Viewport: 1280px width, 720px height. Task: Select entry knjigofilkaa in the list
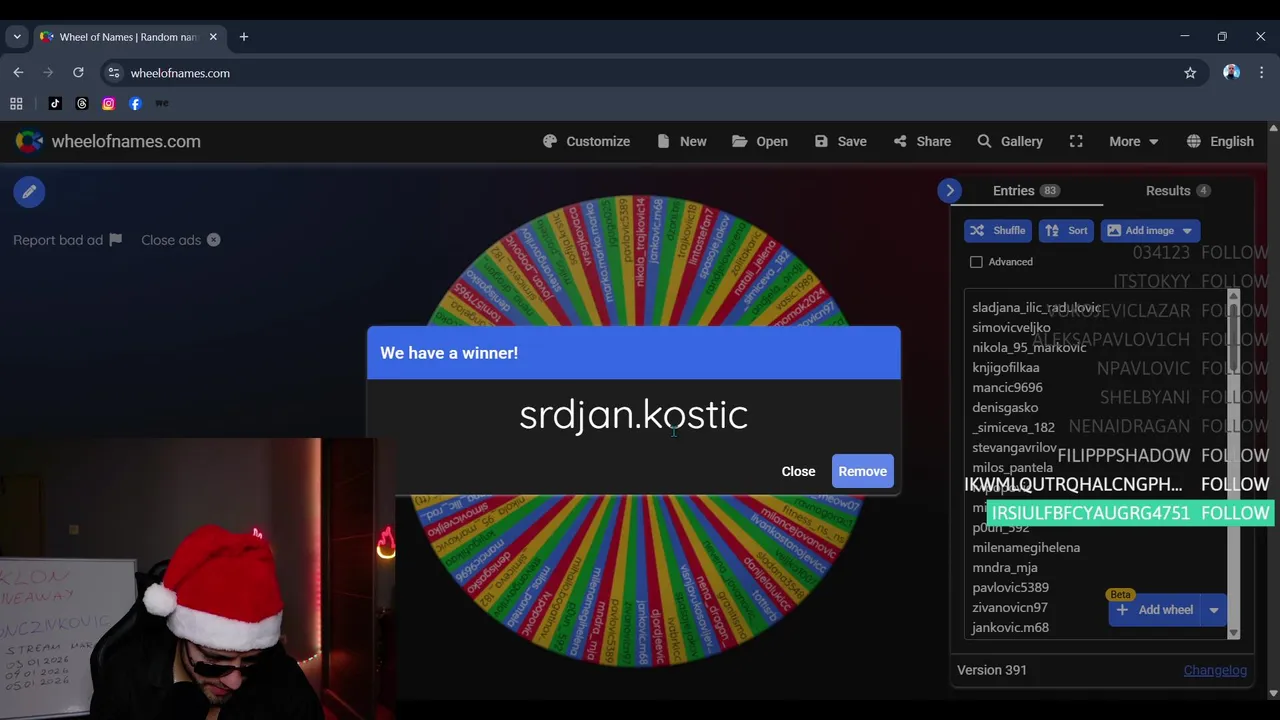(1005, 367)
